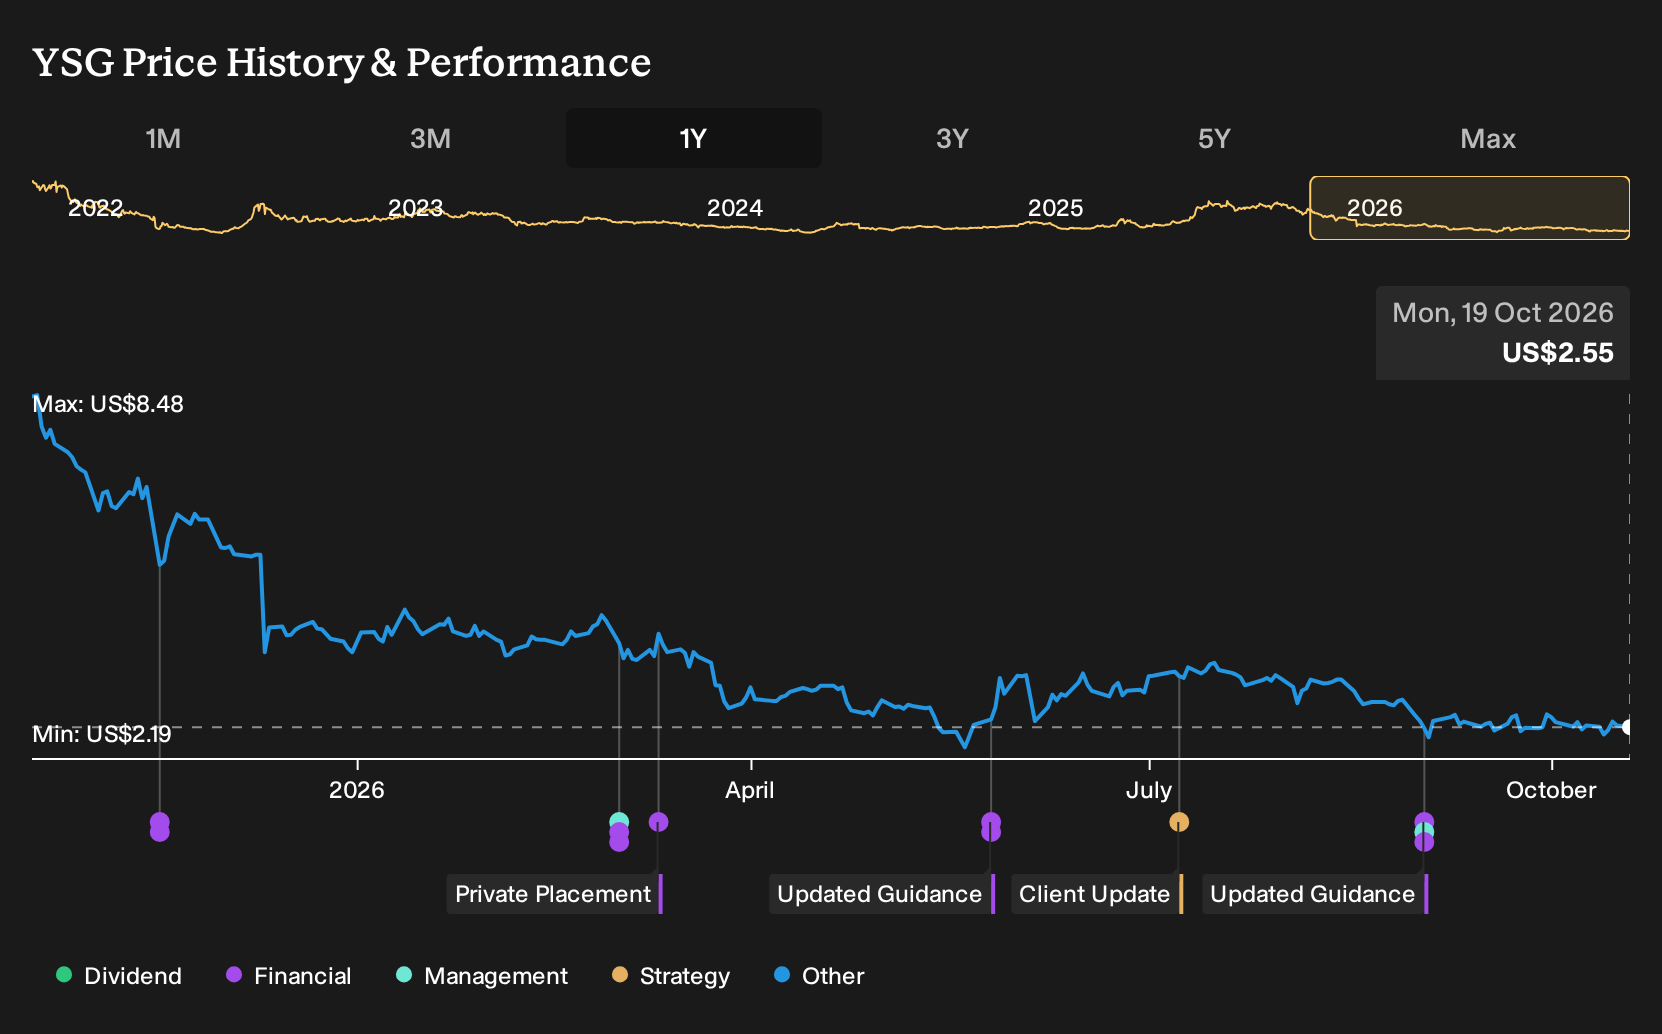
Task: Click the YSG Price History & Performance heading
Action: (342, 62)
